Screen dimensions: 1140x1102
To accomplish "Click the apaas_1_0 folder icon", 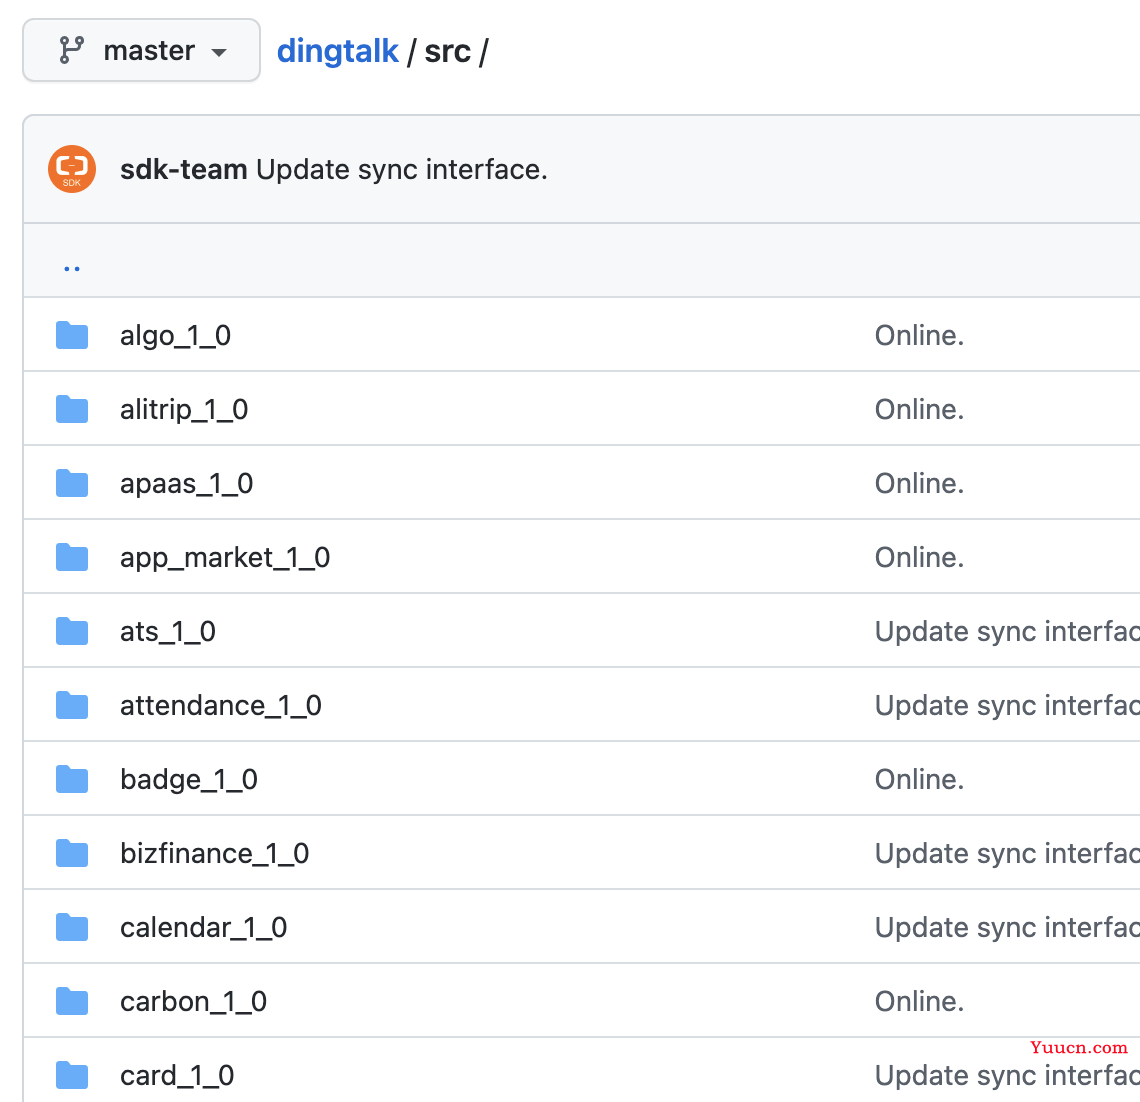I will pyautogui.click(x=72, y=483).
